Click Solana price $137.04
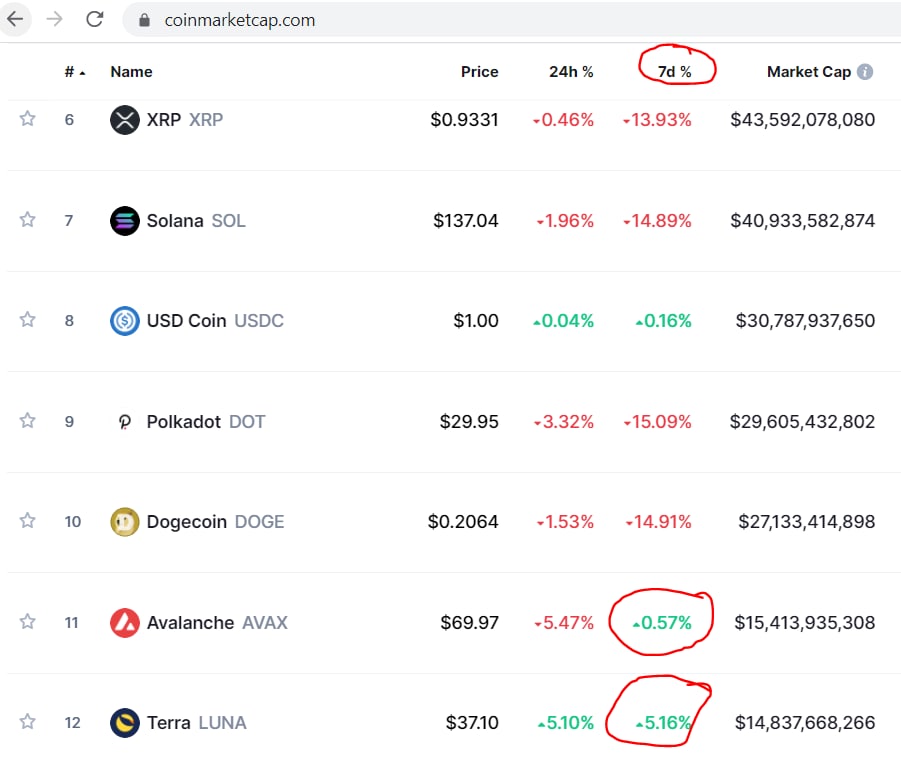901x773 pixels. click(x=466, y=221)
